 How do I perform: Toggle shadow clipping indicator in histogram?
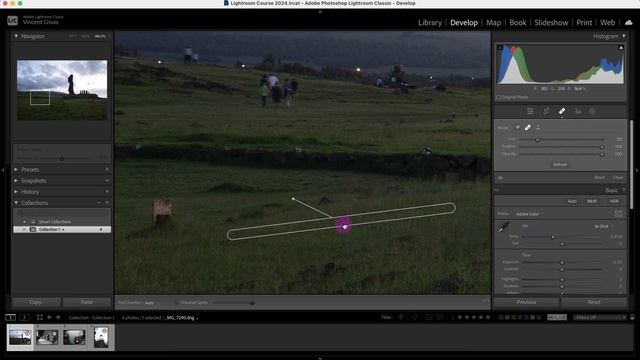click(x=500, y=48)
